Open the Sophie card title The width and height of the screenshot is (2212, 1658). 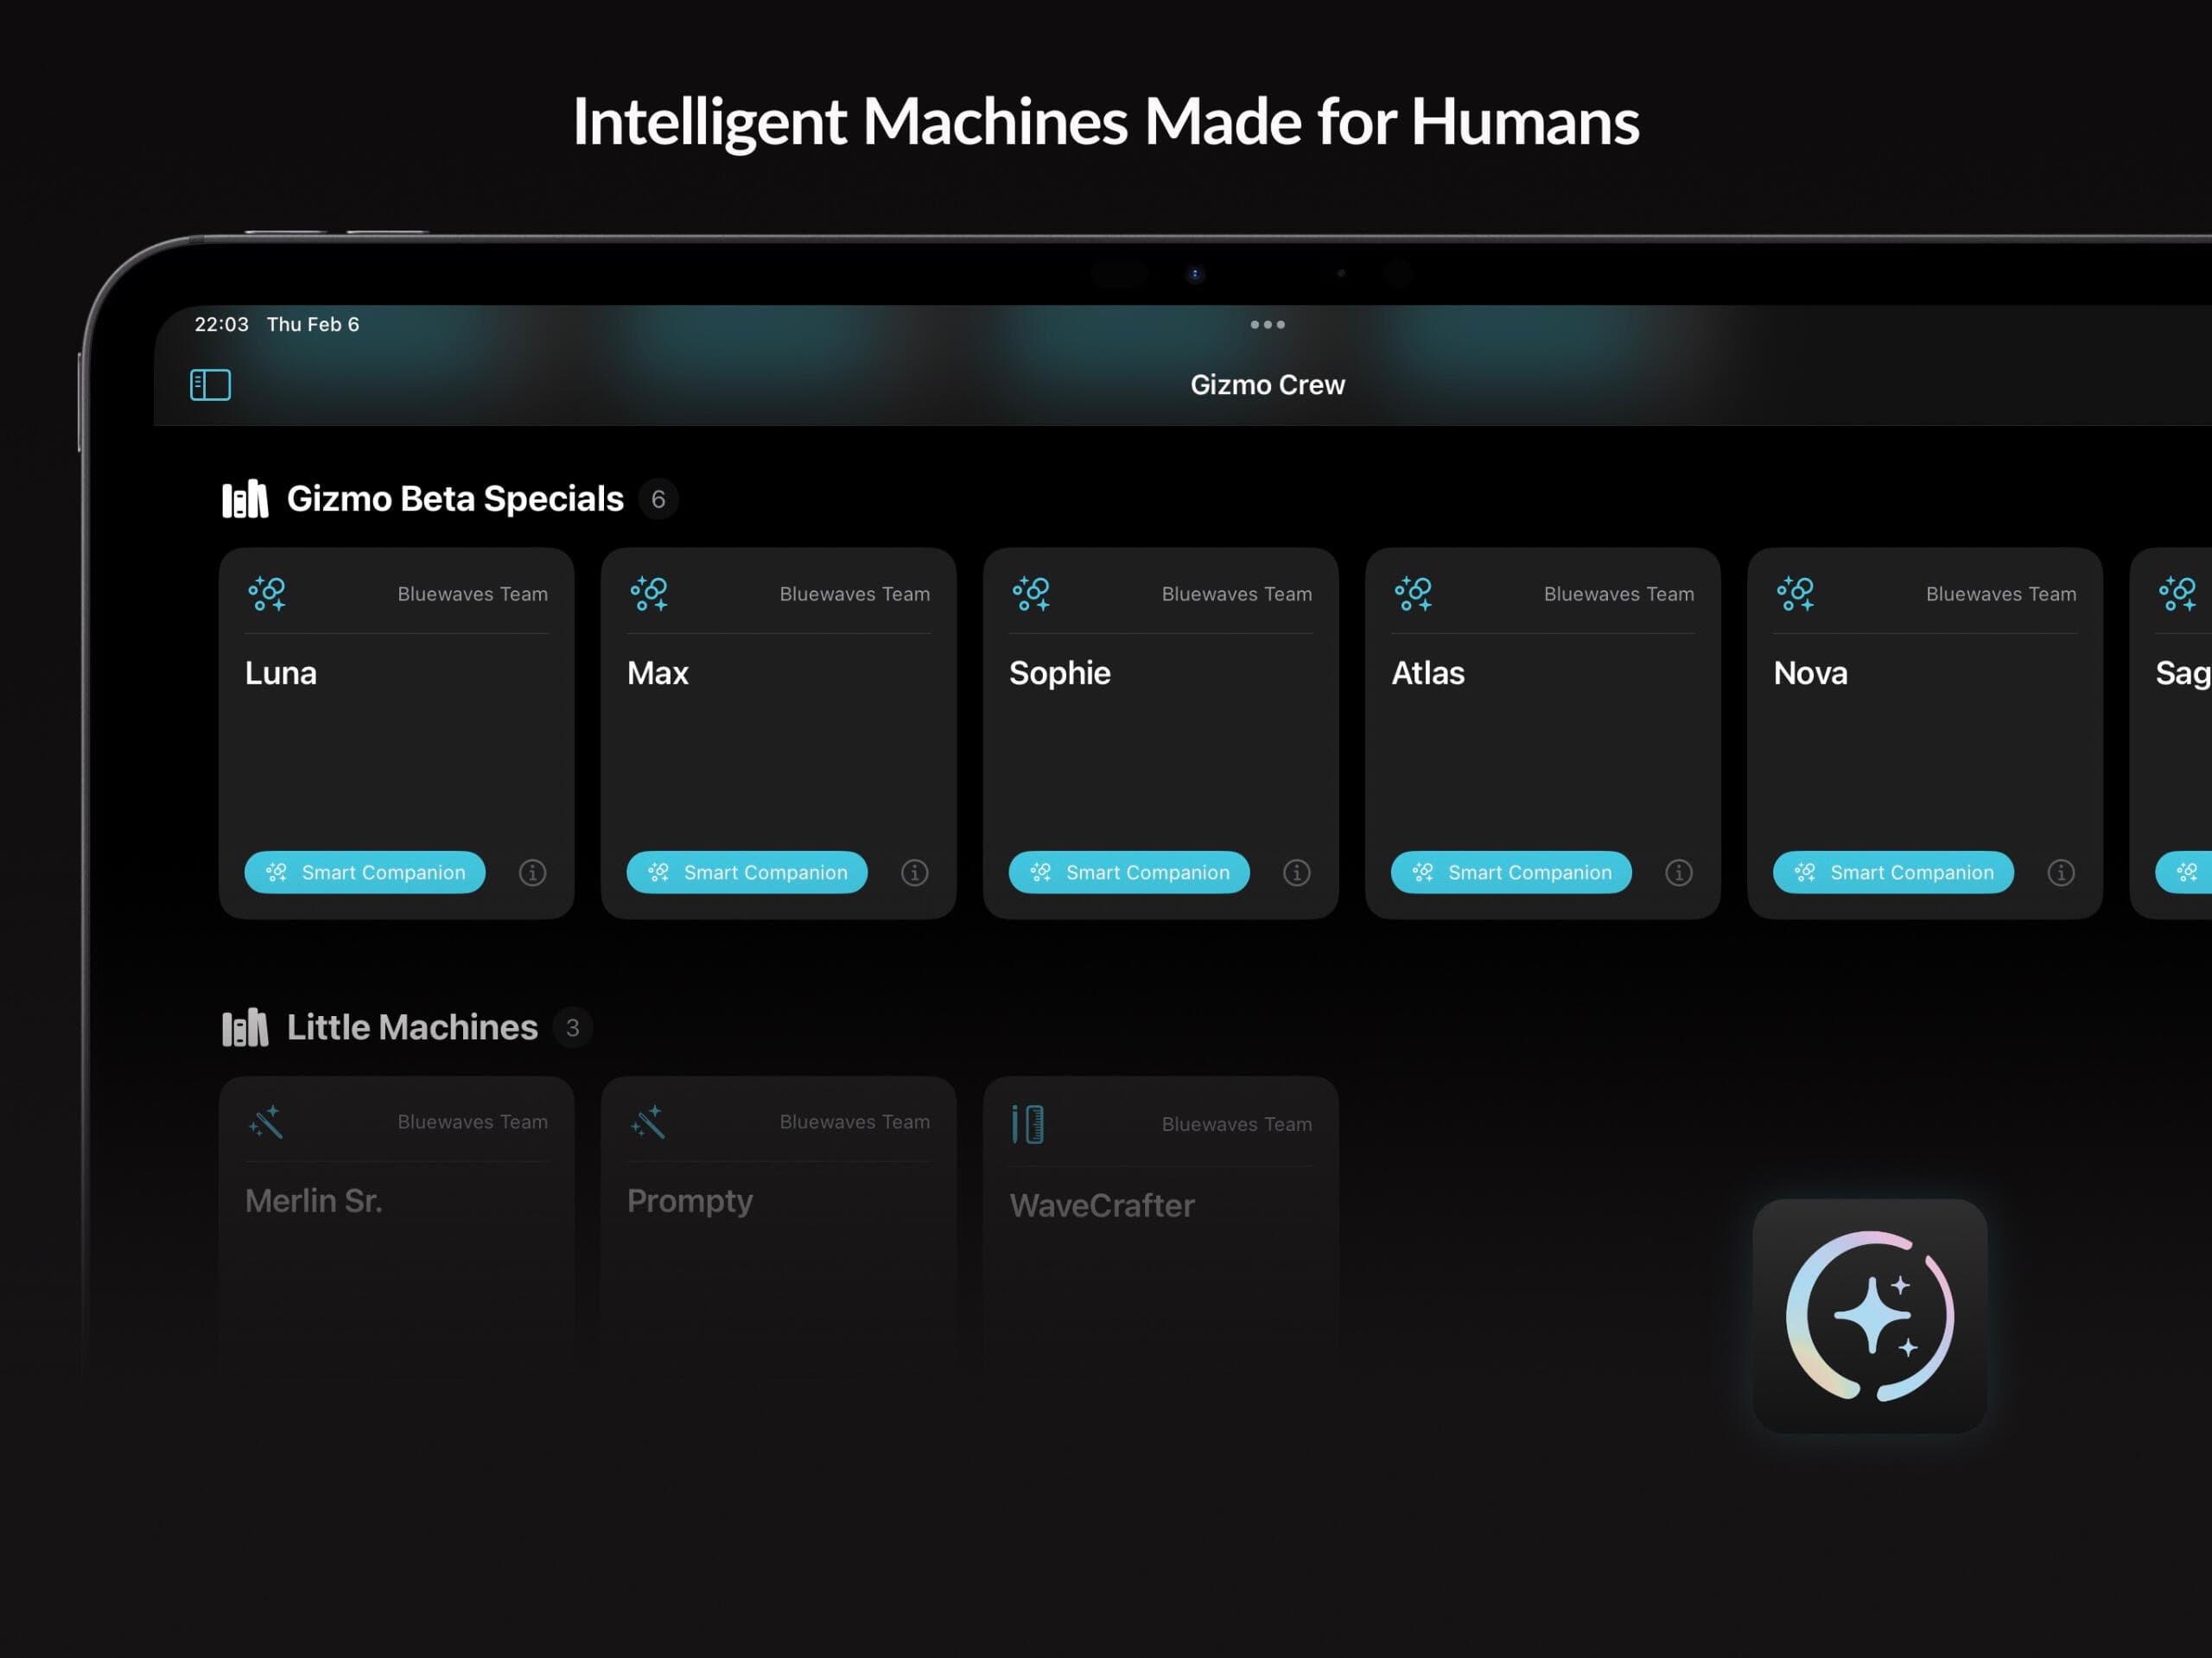[x=1060, y=674]
